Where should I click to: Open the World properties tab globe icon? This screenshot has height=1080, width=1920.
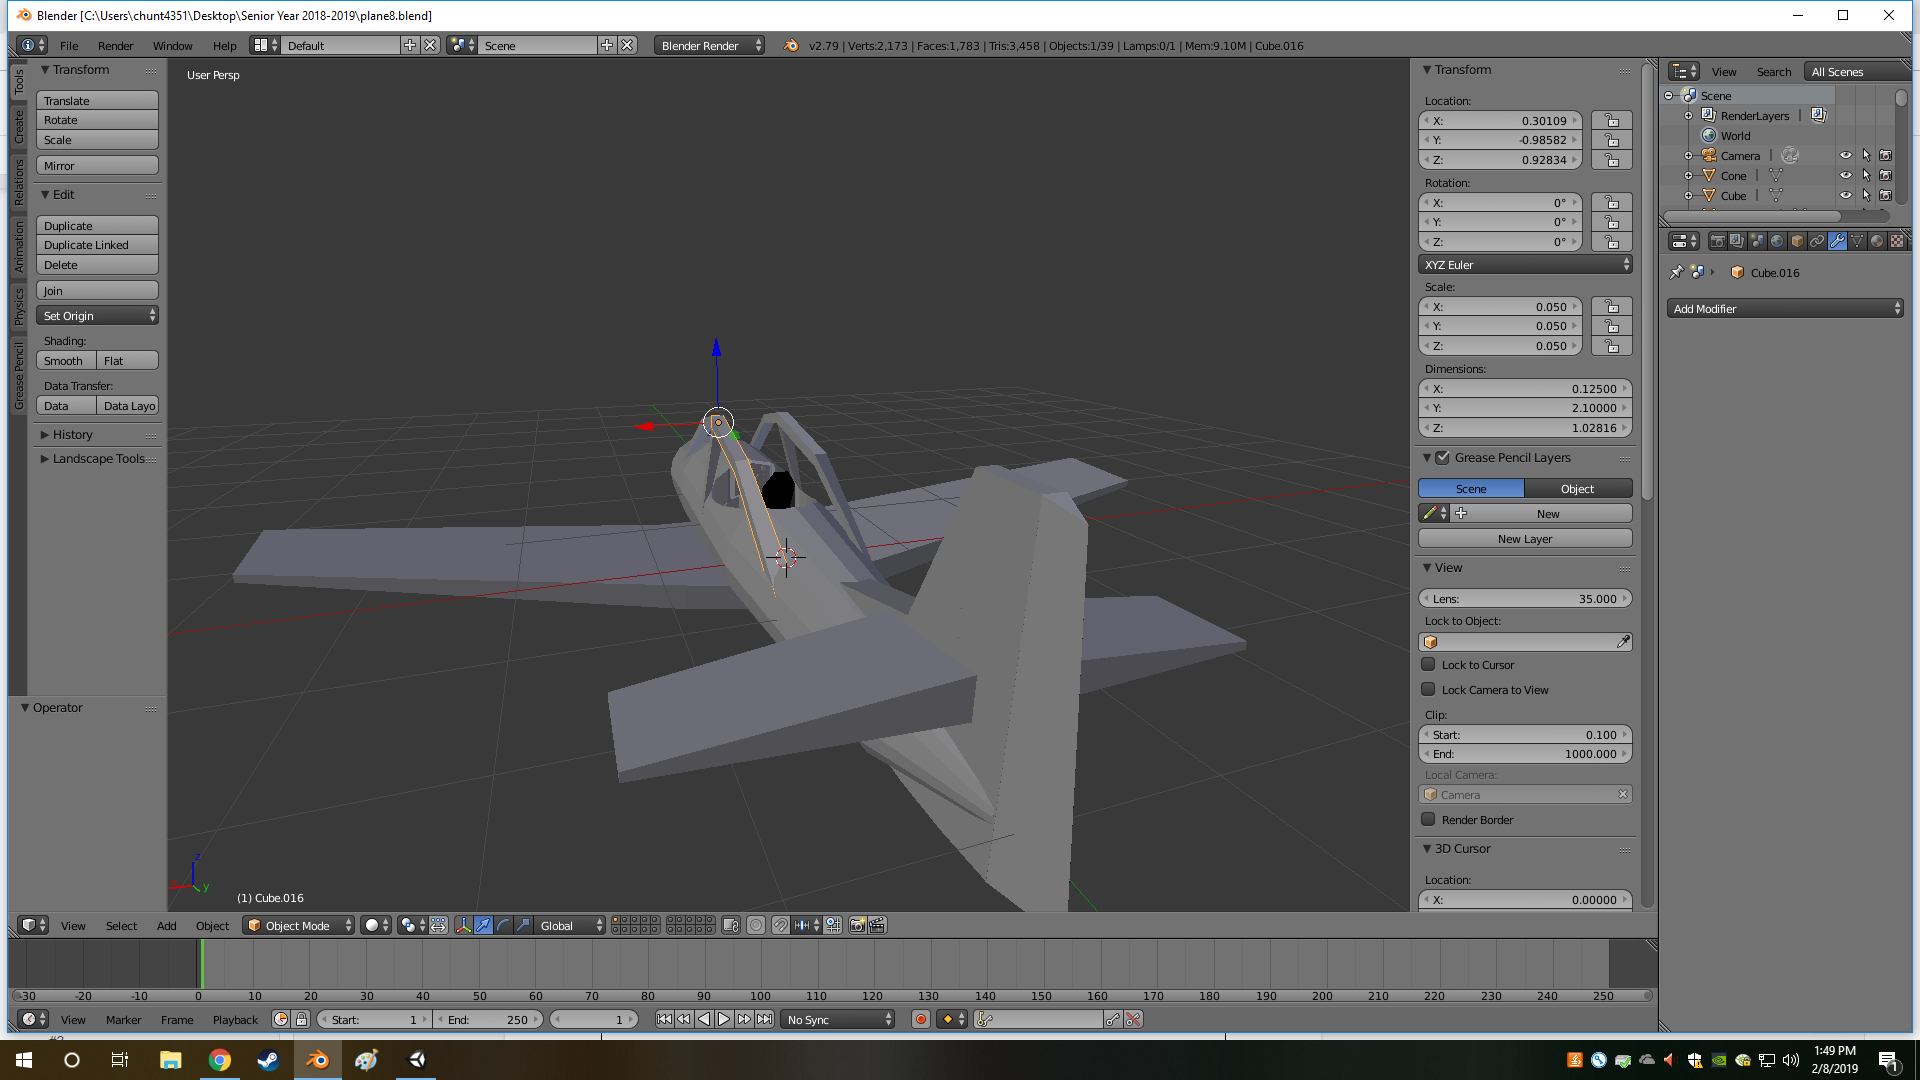pyautogui.click(x=1777, y=241)
